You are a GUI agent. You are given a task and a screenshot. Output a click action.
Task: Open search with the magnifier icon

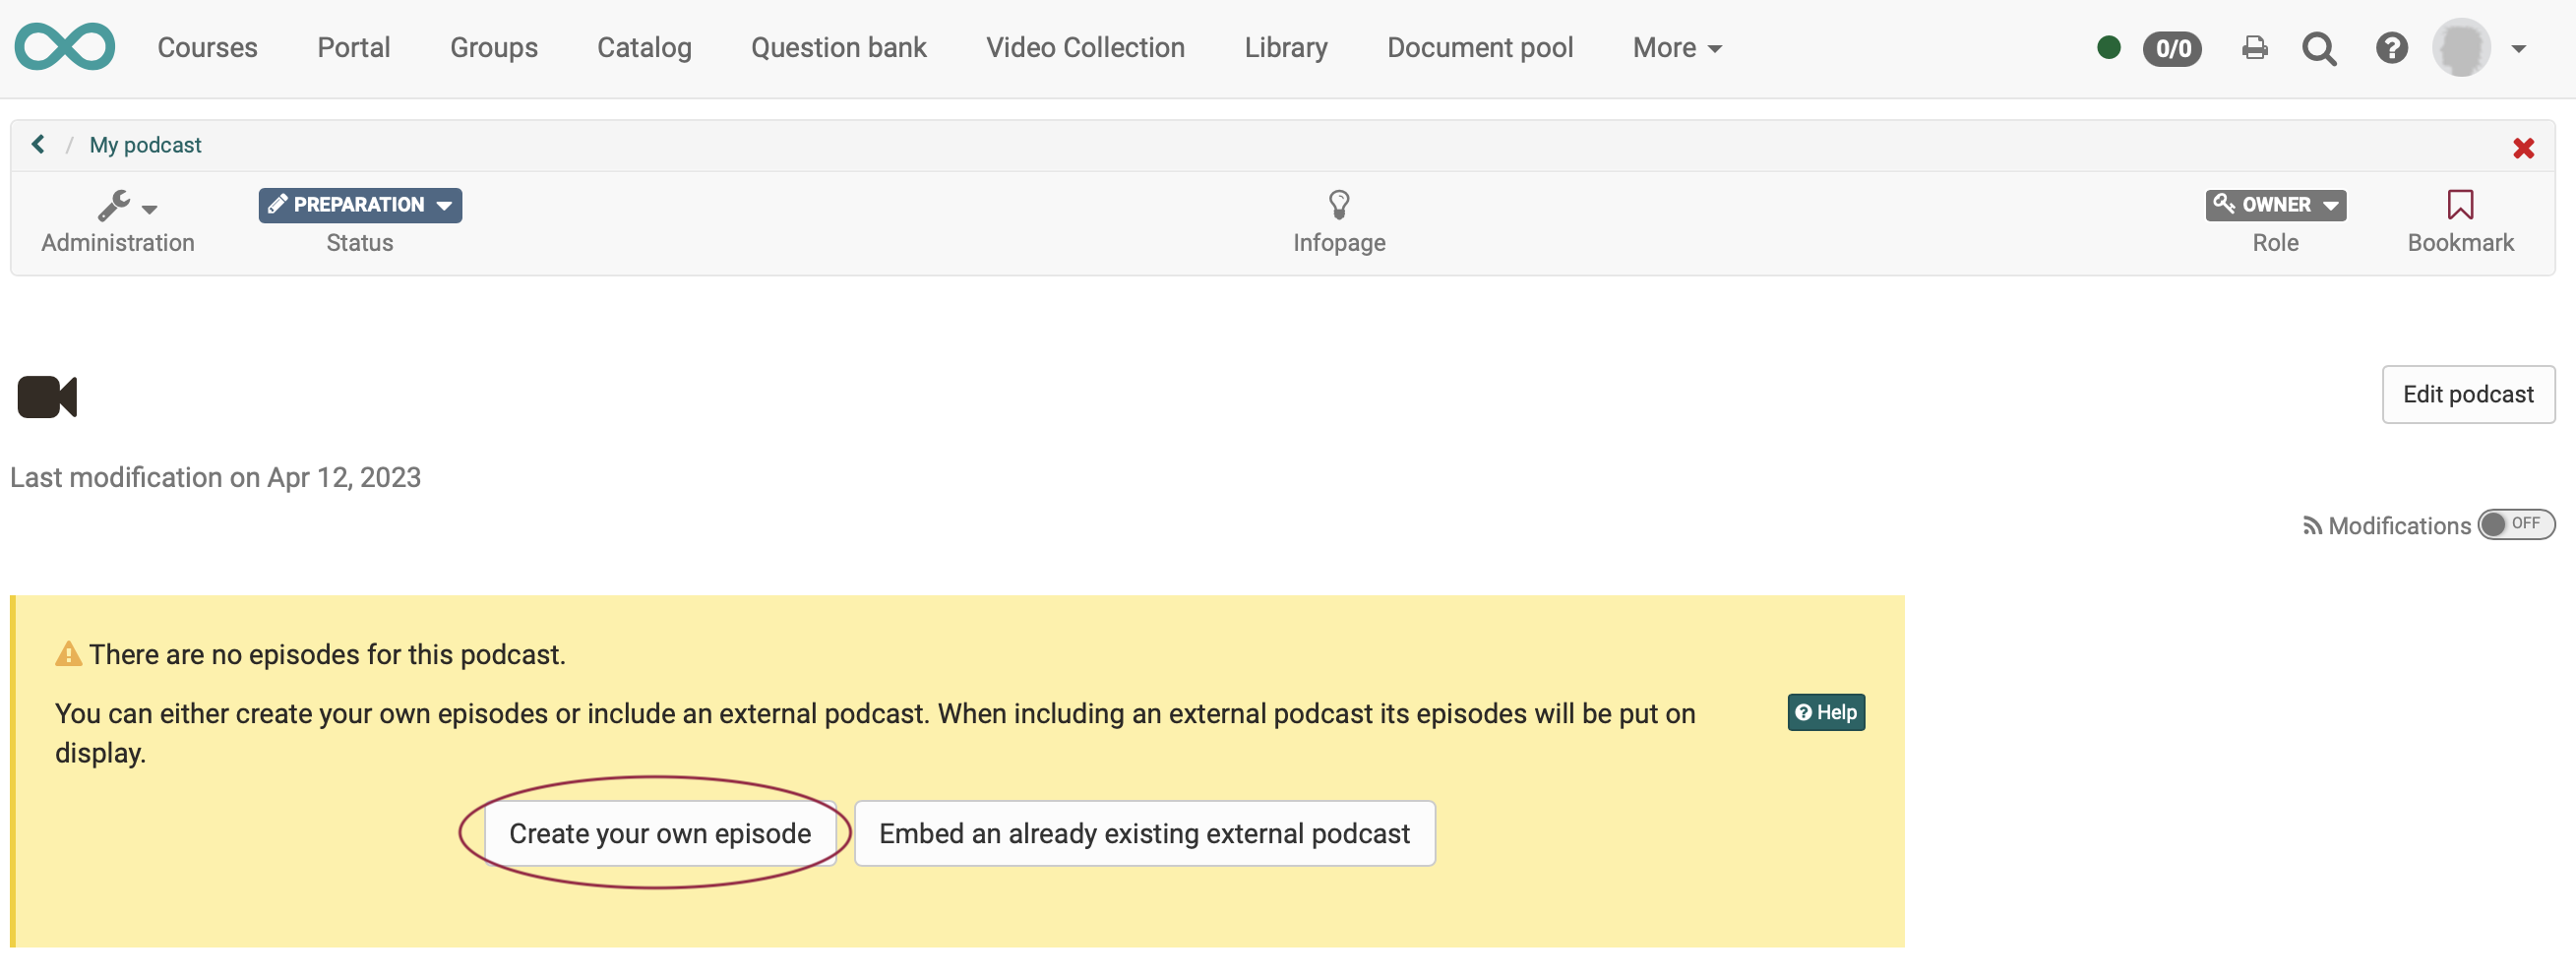click(2319, 48)
